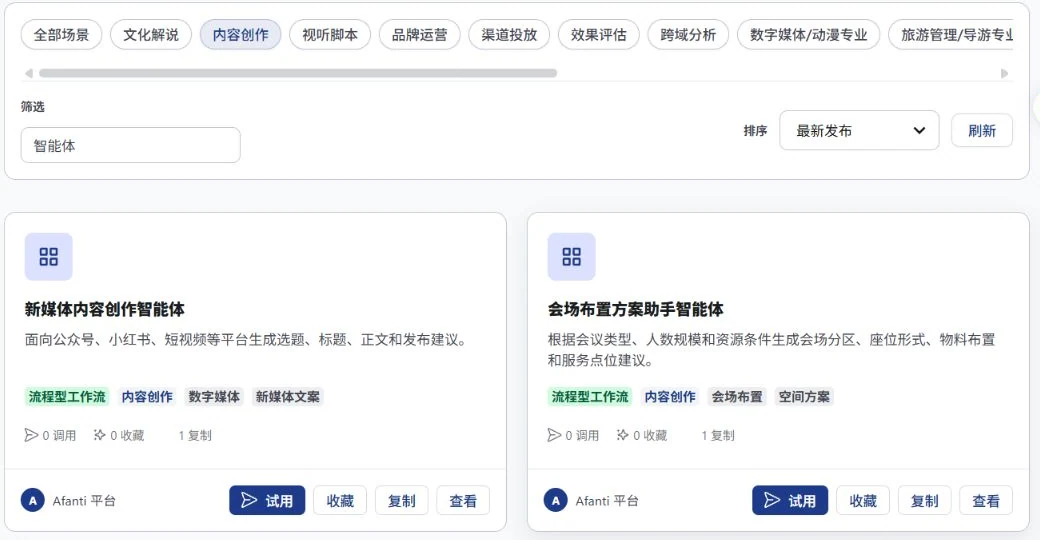Viewport: 1040px width, 540px height.
Task: Open the 最新发布 sort dropdown
Action: pyautogui.click(x=859, y=130)
